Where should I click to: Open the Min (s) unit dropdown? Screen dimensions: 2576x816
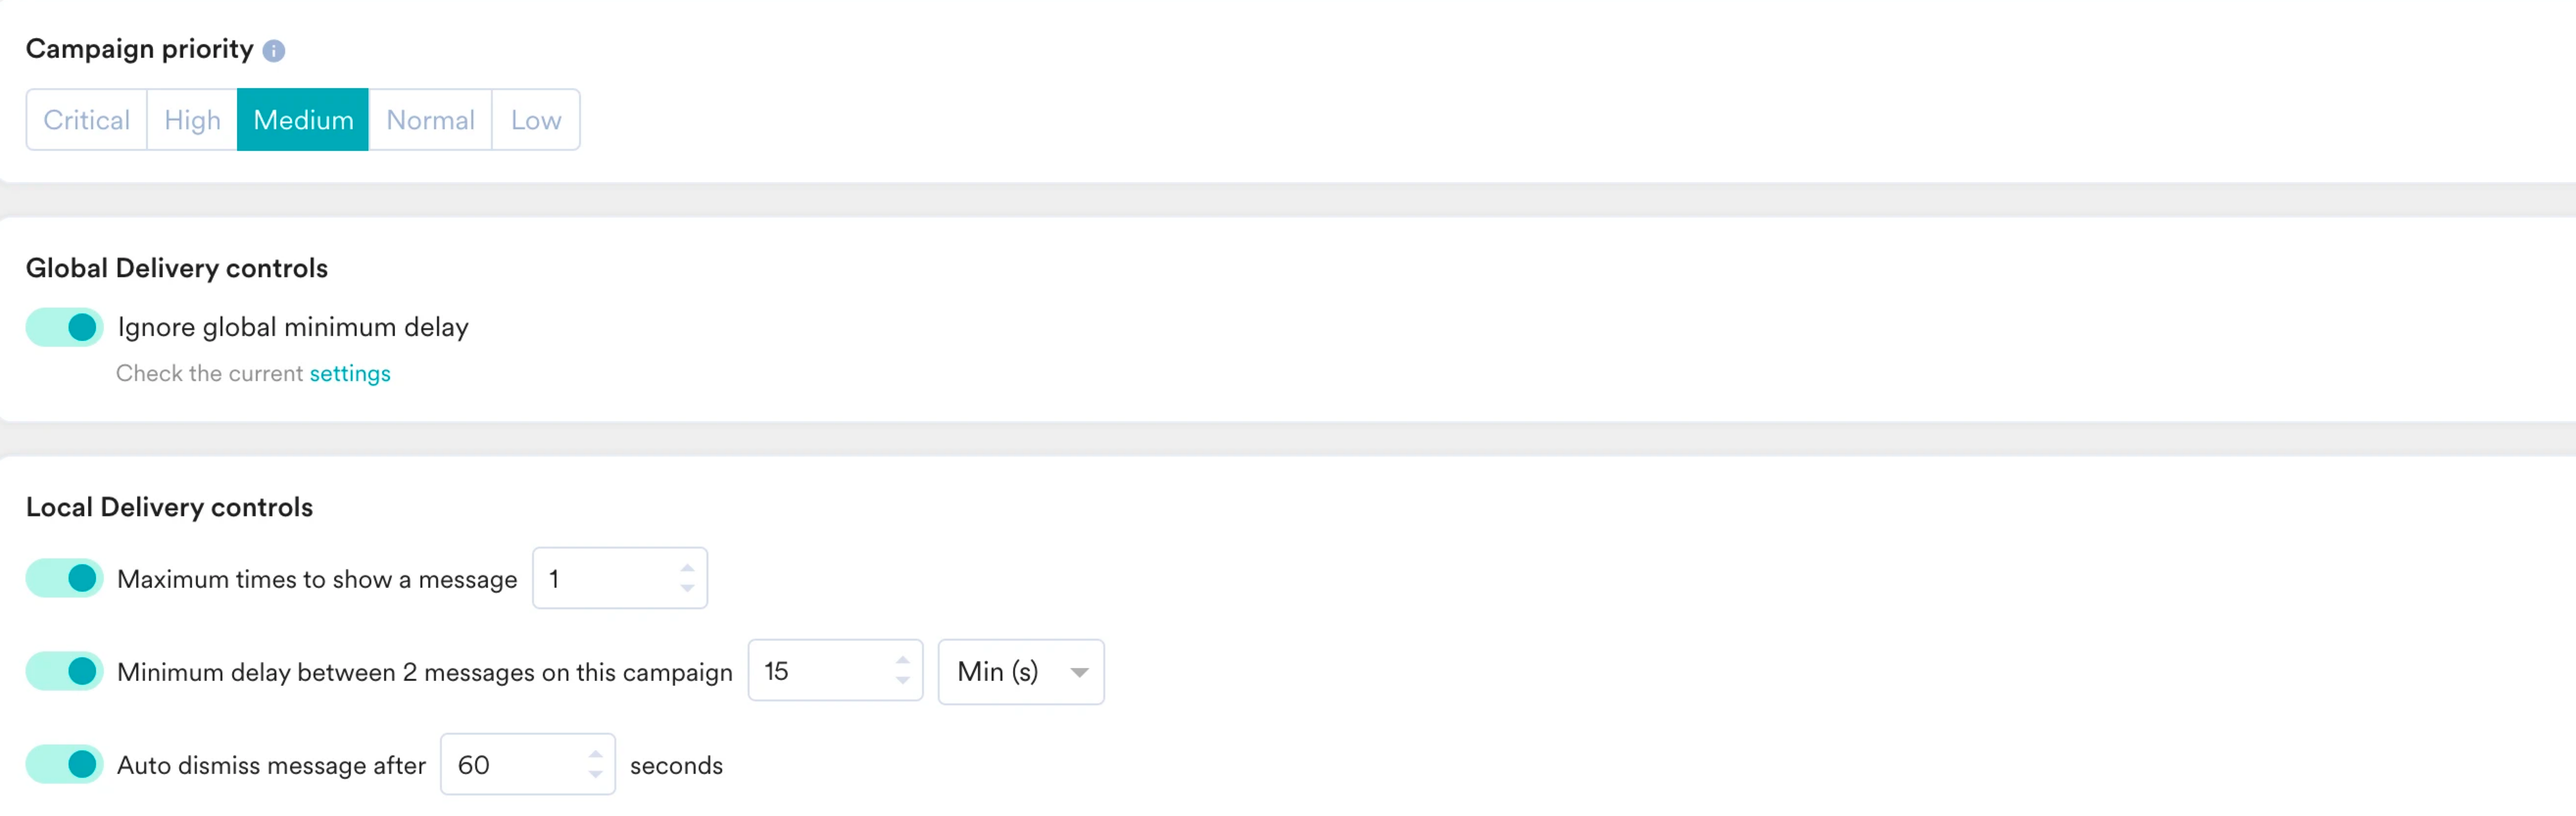coord(1021,672)
